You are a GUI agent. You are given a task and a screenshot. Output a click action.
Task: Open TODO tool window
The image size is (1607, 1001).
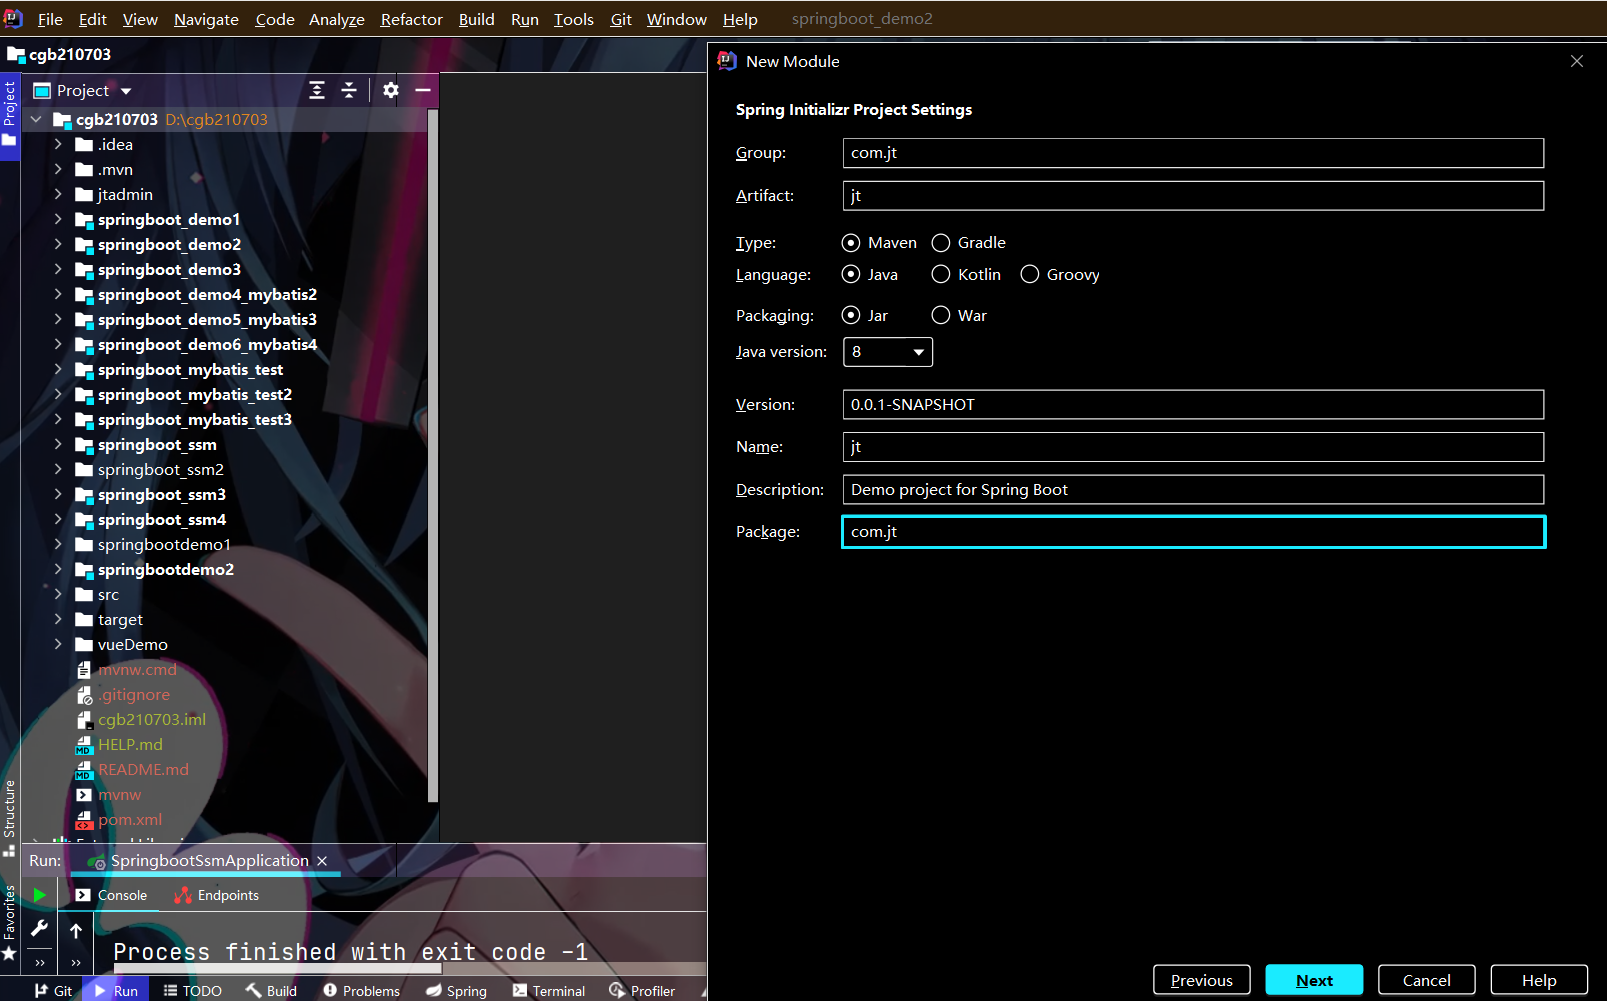click(193, 991)
